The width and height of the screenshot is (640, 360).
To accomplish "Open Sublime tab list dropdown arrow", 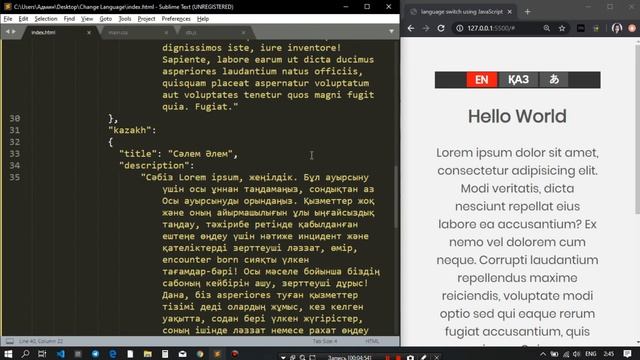I will pyautogui.click(x=391, y=31).
